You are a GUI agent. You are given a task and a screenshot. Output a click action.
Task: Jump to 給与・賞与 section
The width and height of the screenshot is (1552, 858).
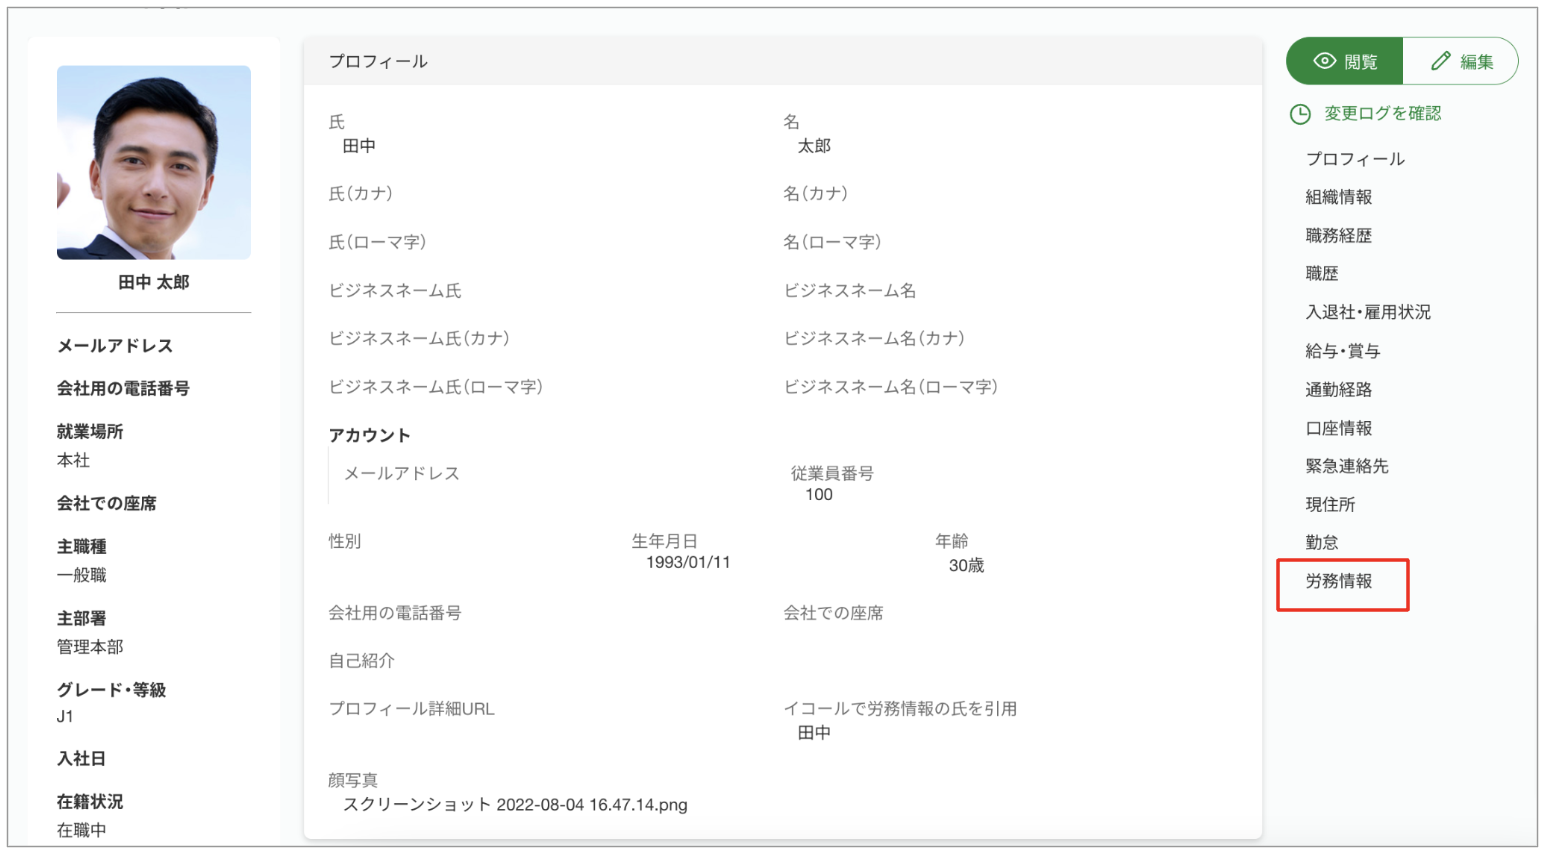tap(1343, 351)
